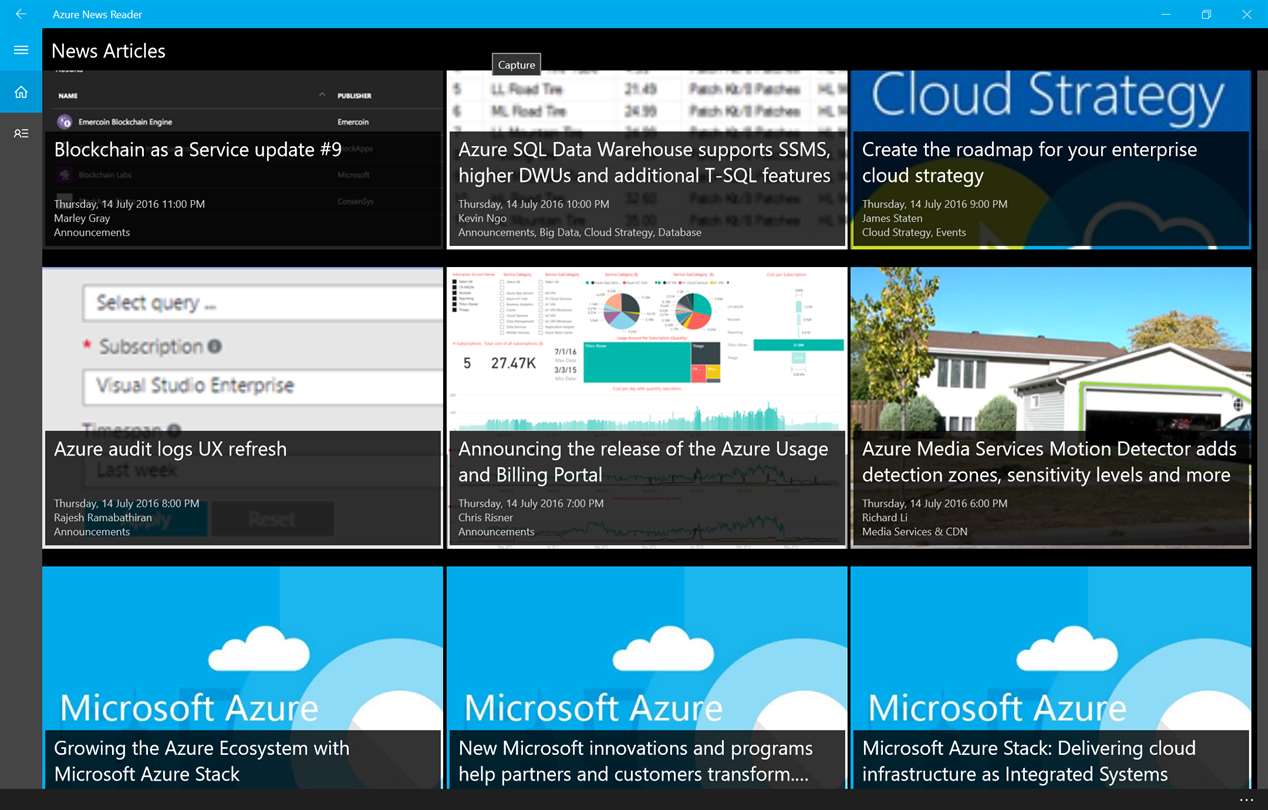1268x810 pixels.
Task: Click author name Richard Li
Action: coord(886,518)
